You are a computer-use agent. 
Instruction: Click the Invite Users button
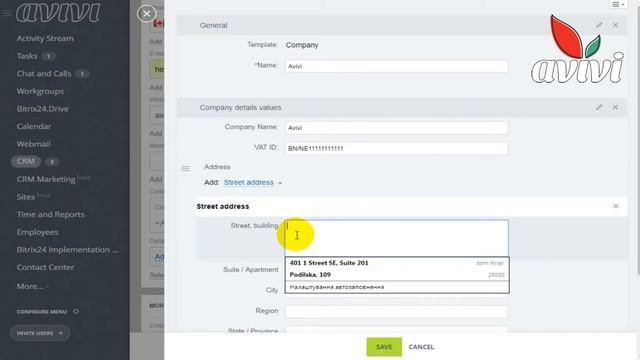40,333
